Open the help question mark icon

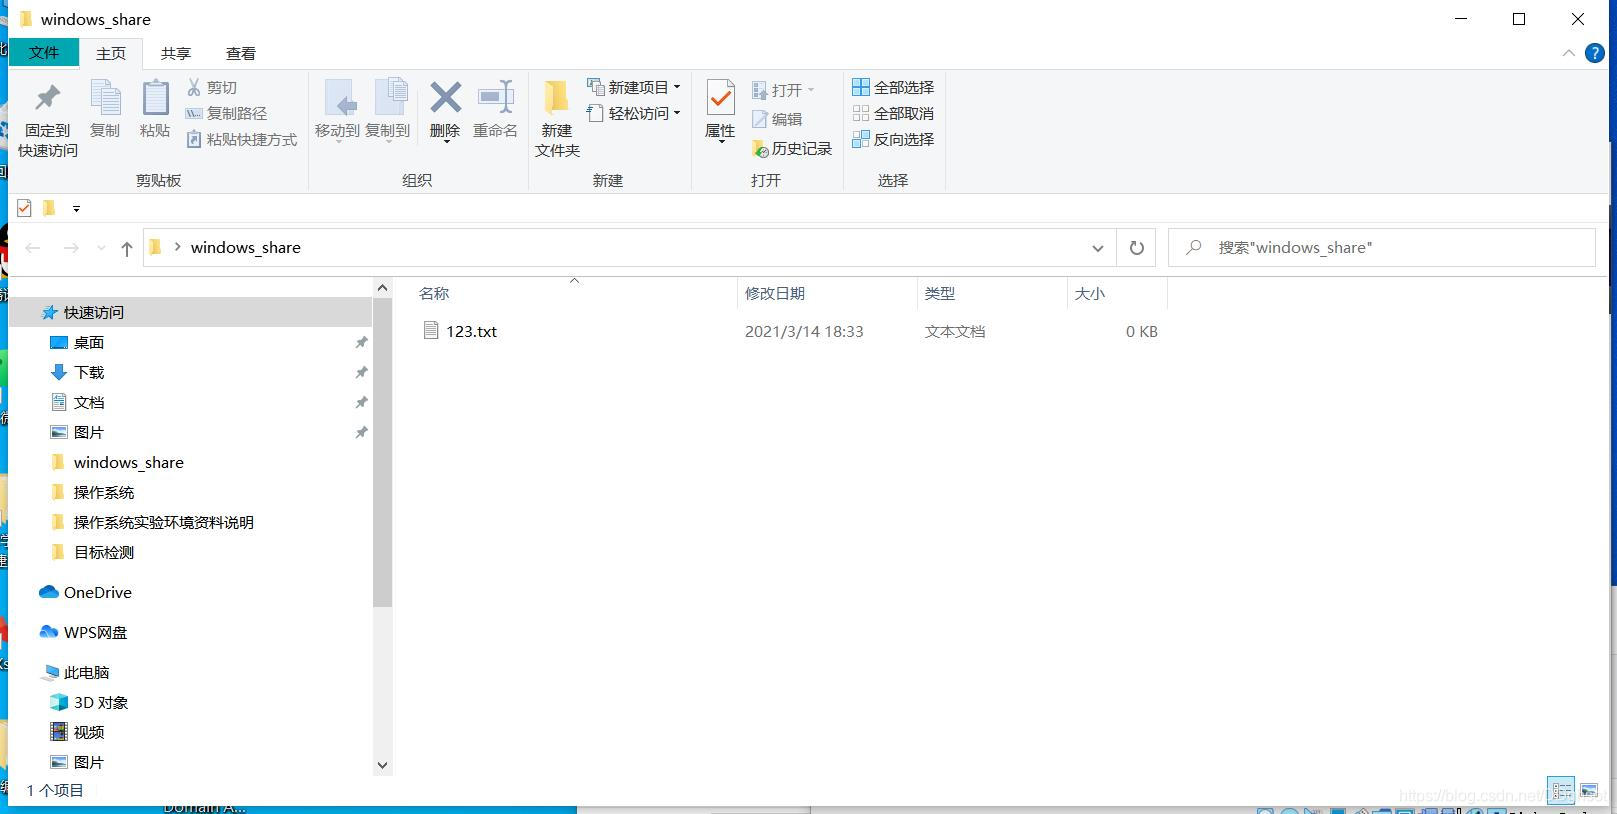1595,53
